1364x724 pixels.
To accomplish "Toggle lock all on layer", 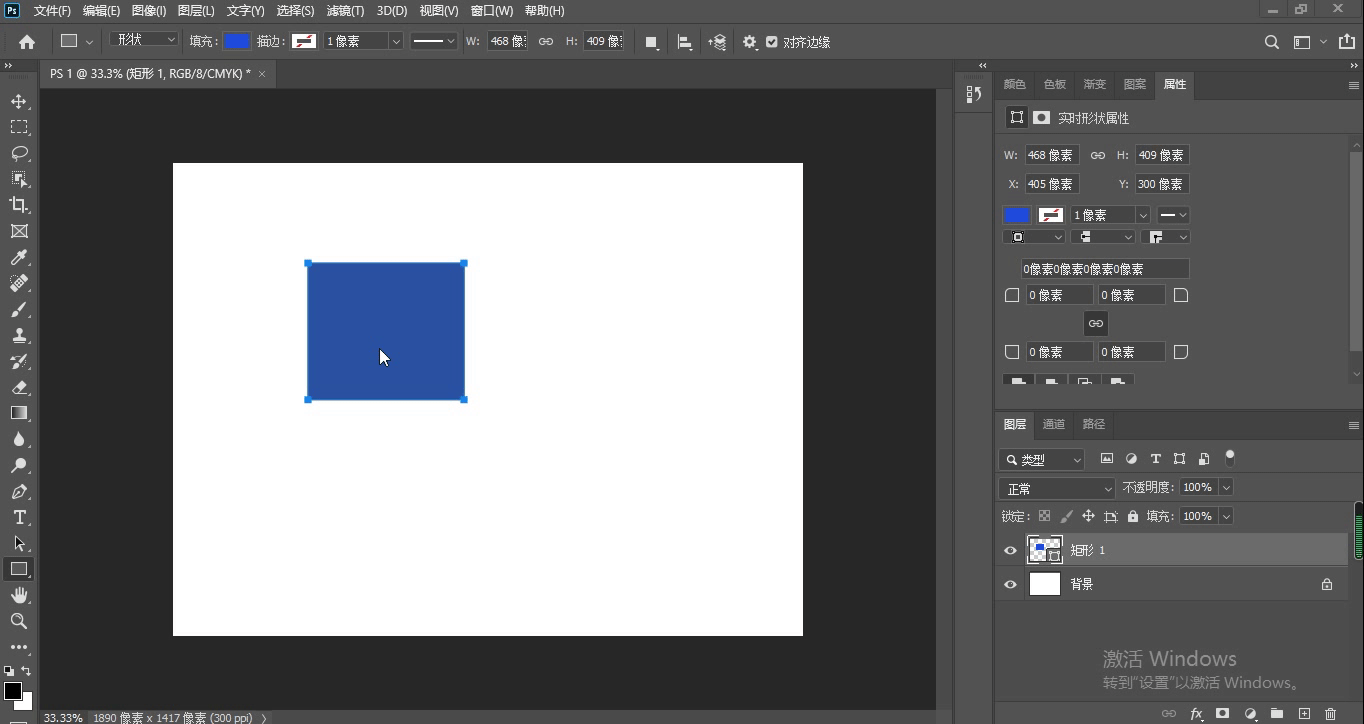I will (x=1132, y=516).
